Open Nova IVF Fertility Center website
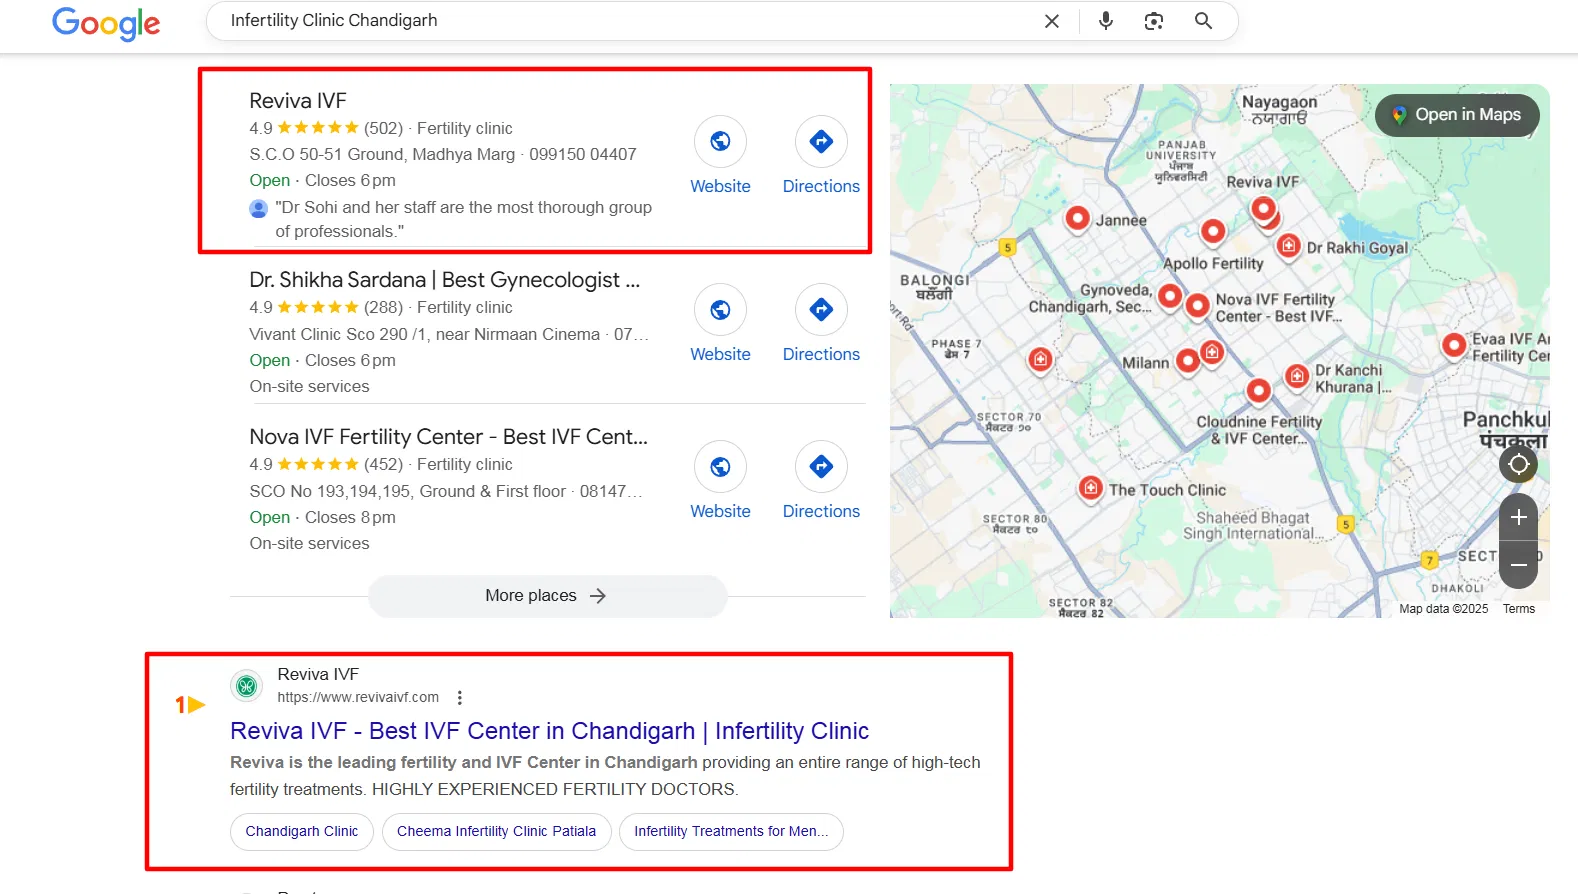 (720, 467)
